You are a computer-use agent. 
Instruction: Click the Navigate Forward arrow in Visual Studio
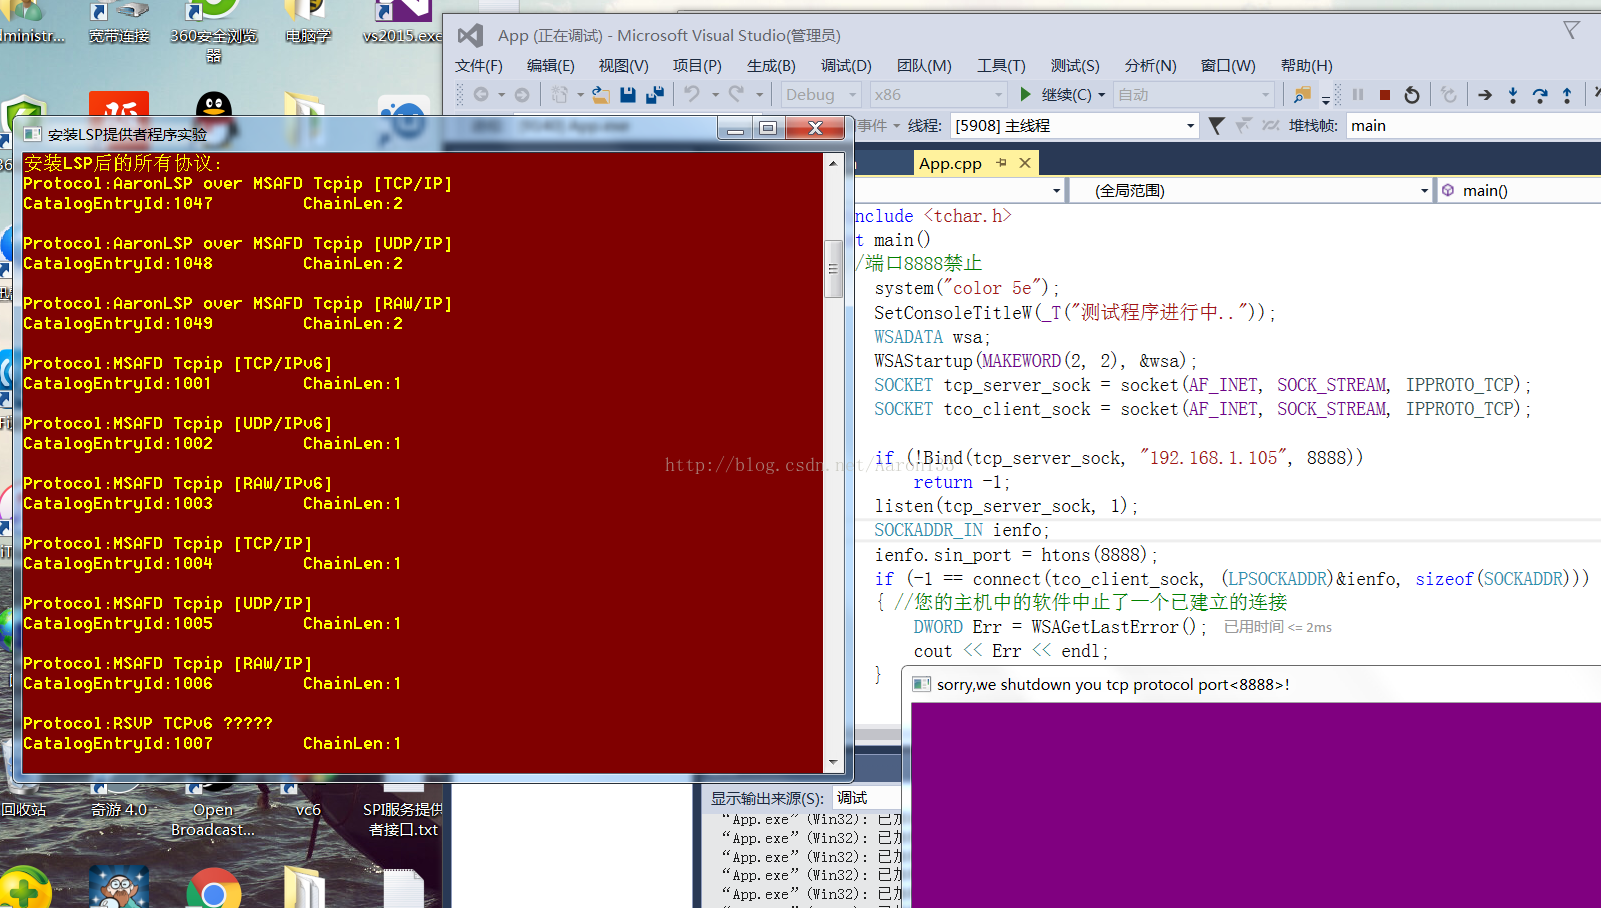(522, 94)
